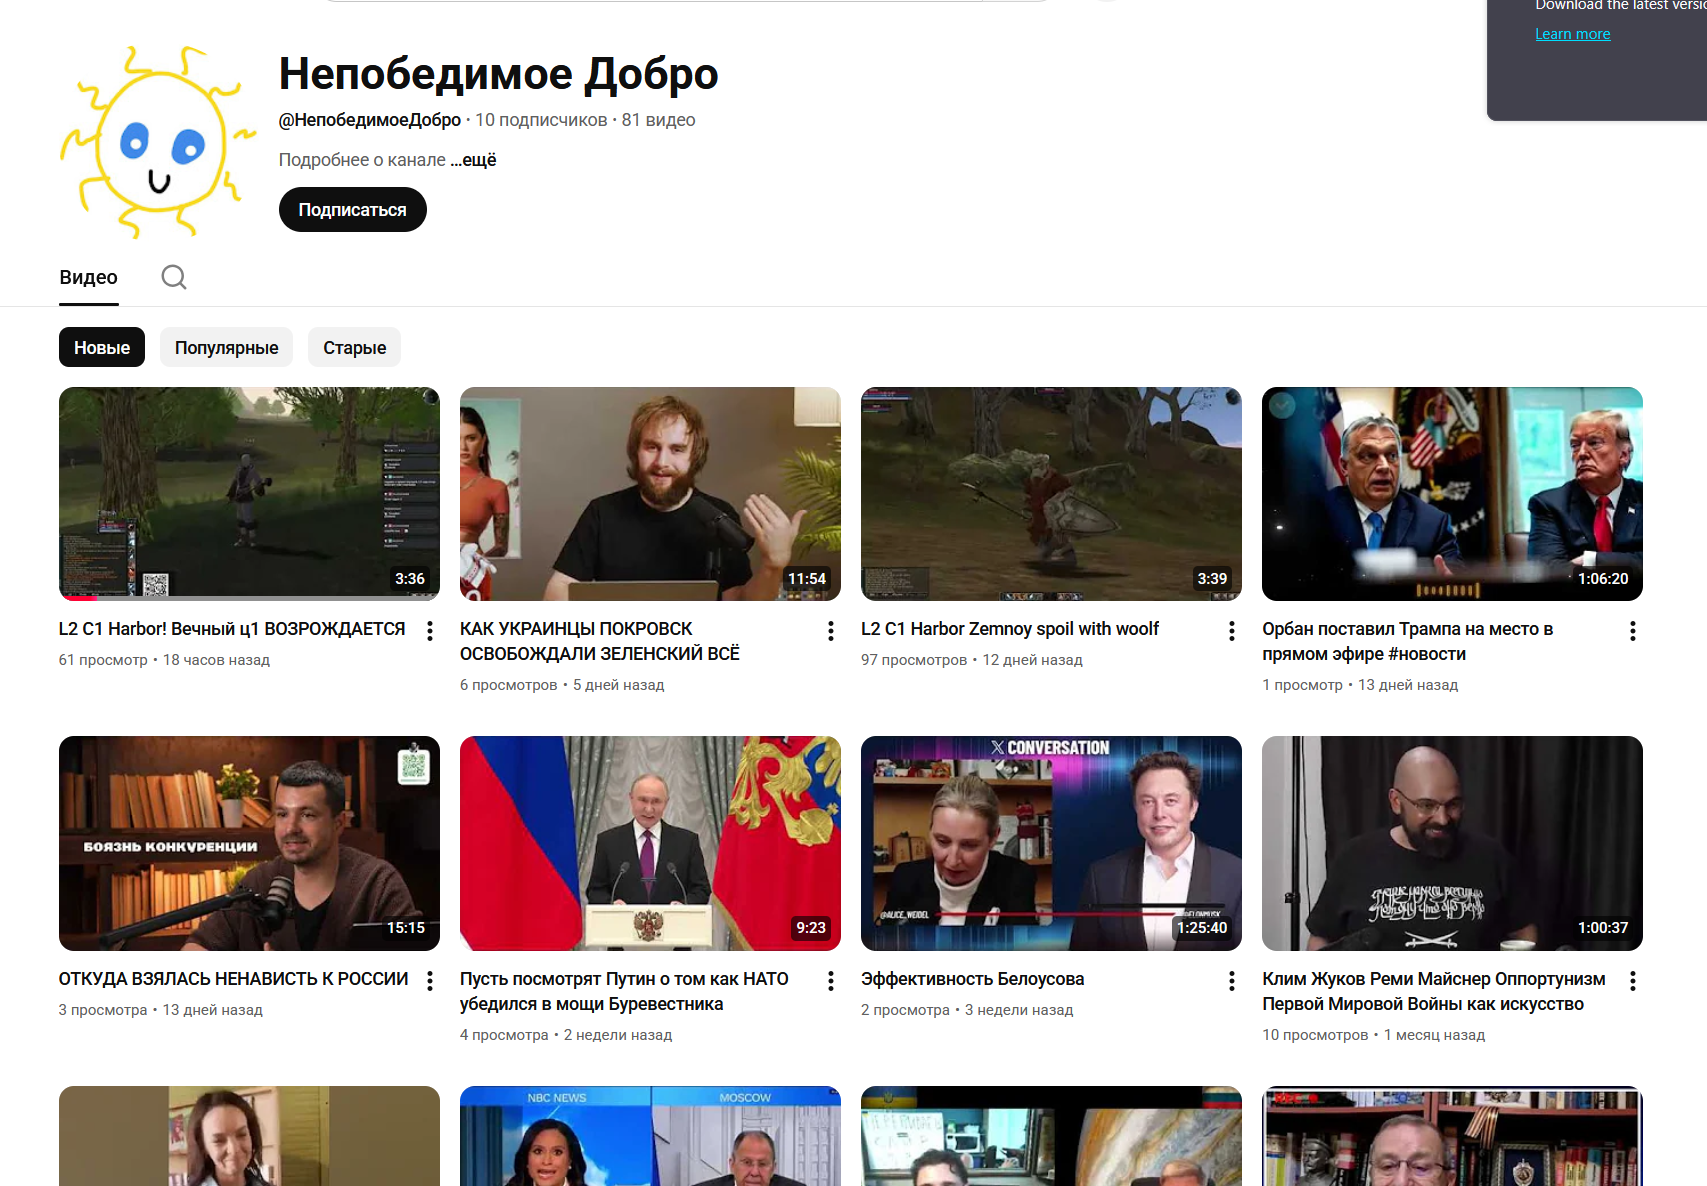Image resolution: width=1707 pixels, height=1186 pixels.
Task: Click the 10 подписчиков count
Action: pos(541,120)
